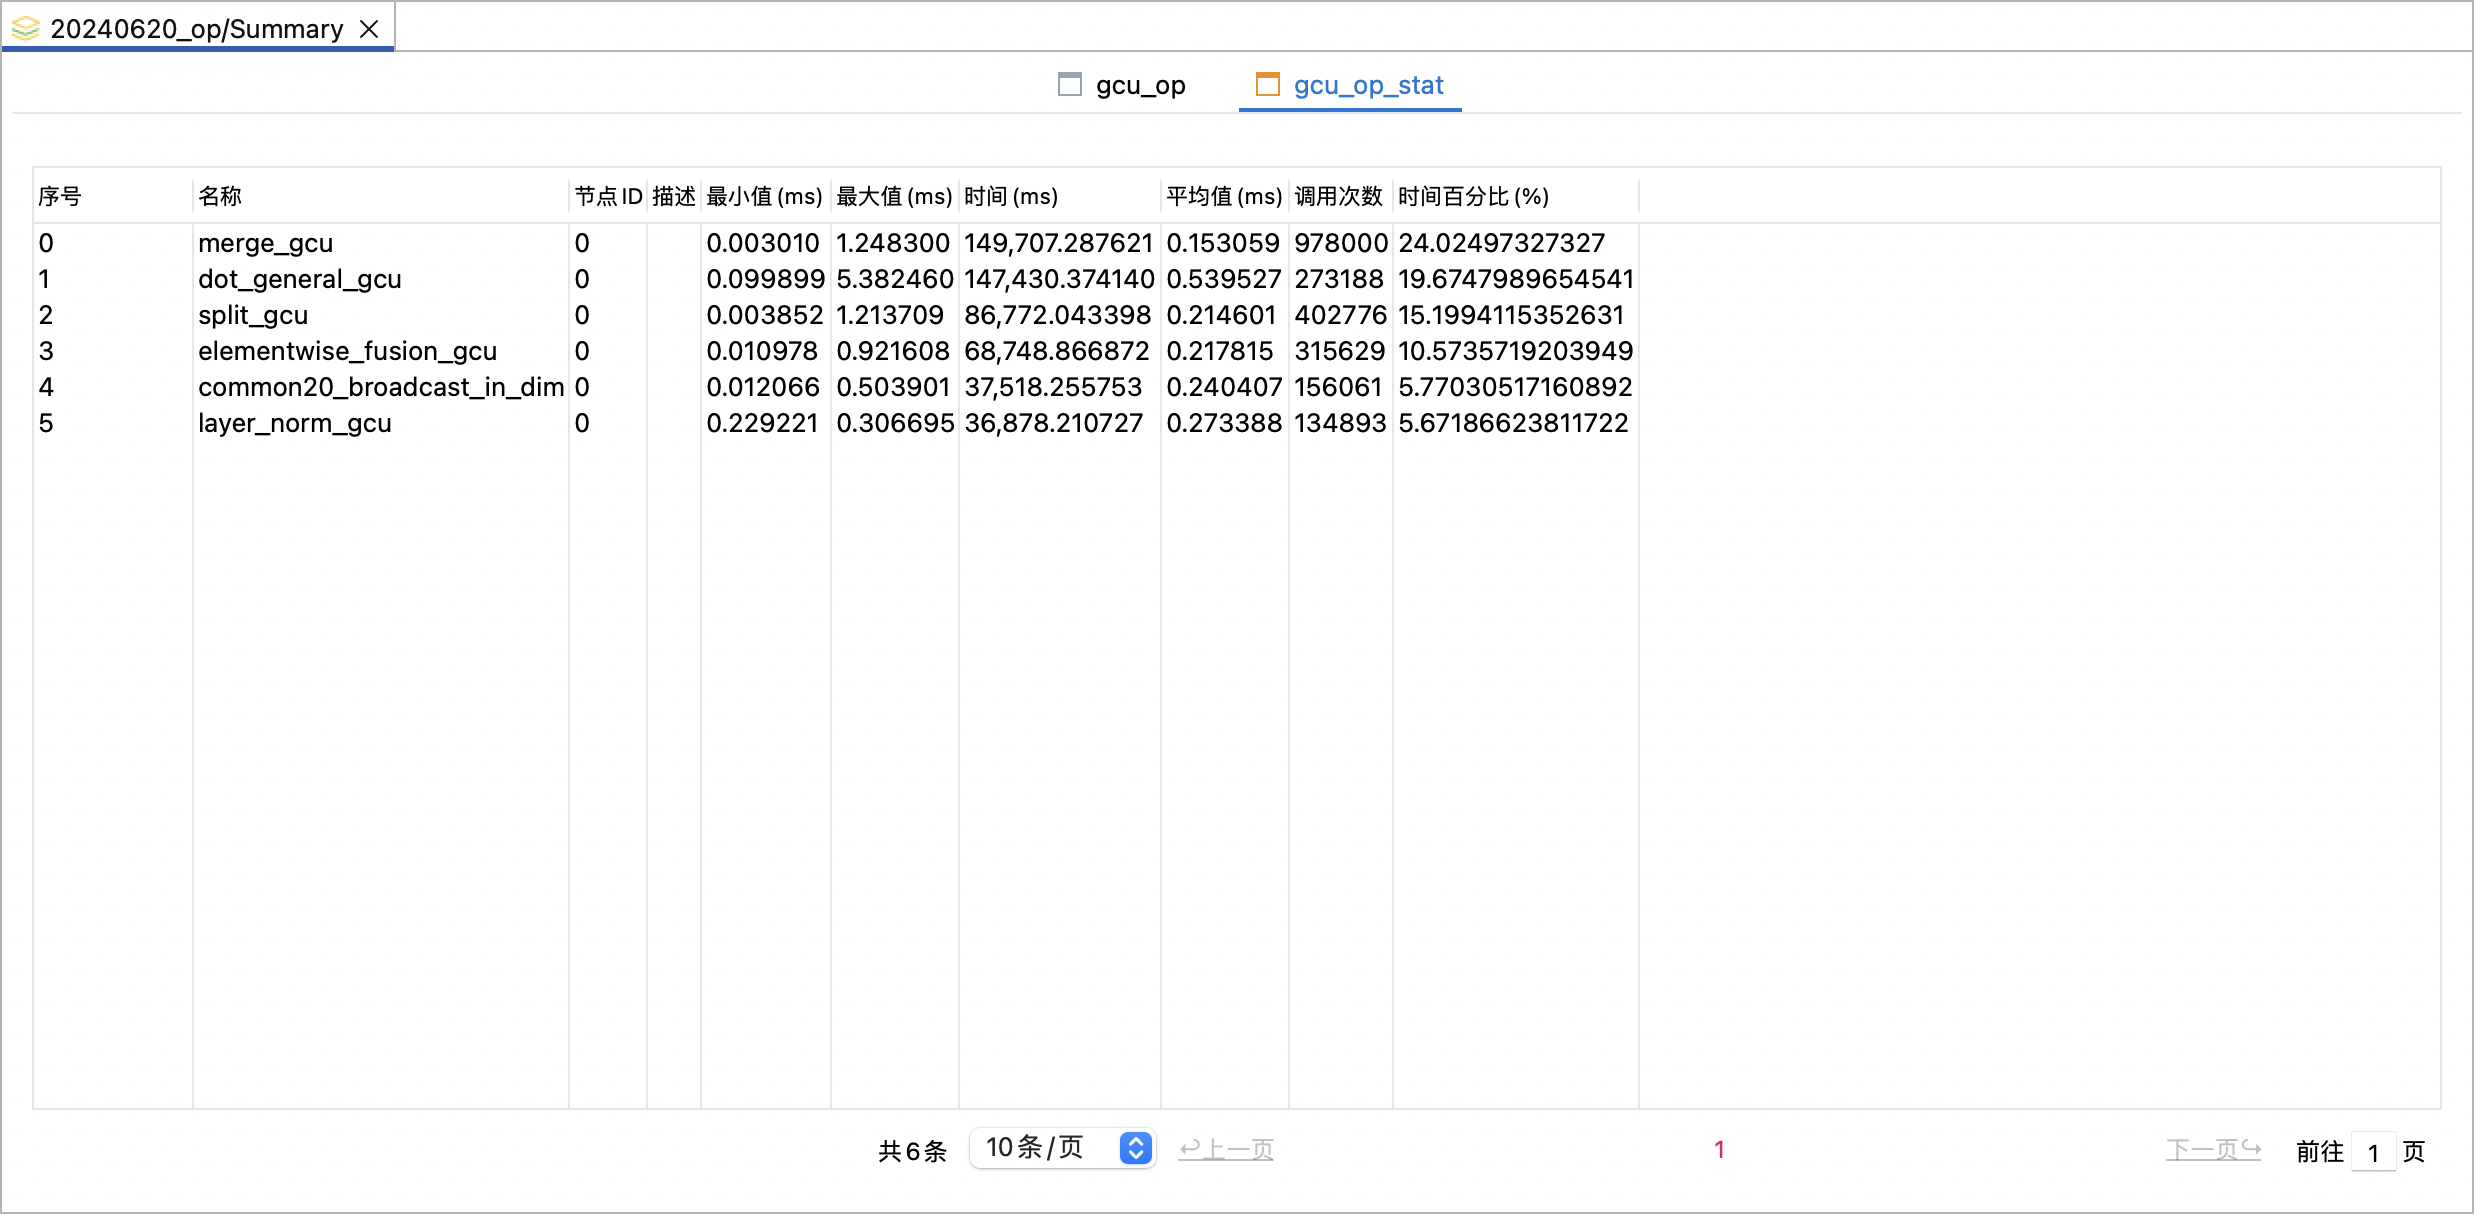Select the common20_broadcast_in_dim row name
Viewport: 2474px width, 1214px height.
pyautogui.click(x=381, y=387)
